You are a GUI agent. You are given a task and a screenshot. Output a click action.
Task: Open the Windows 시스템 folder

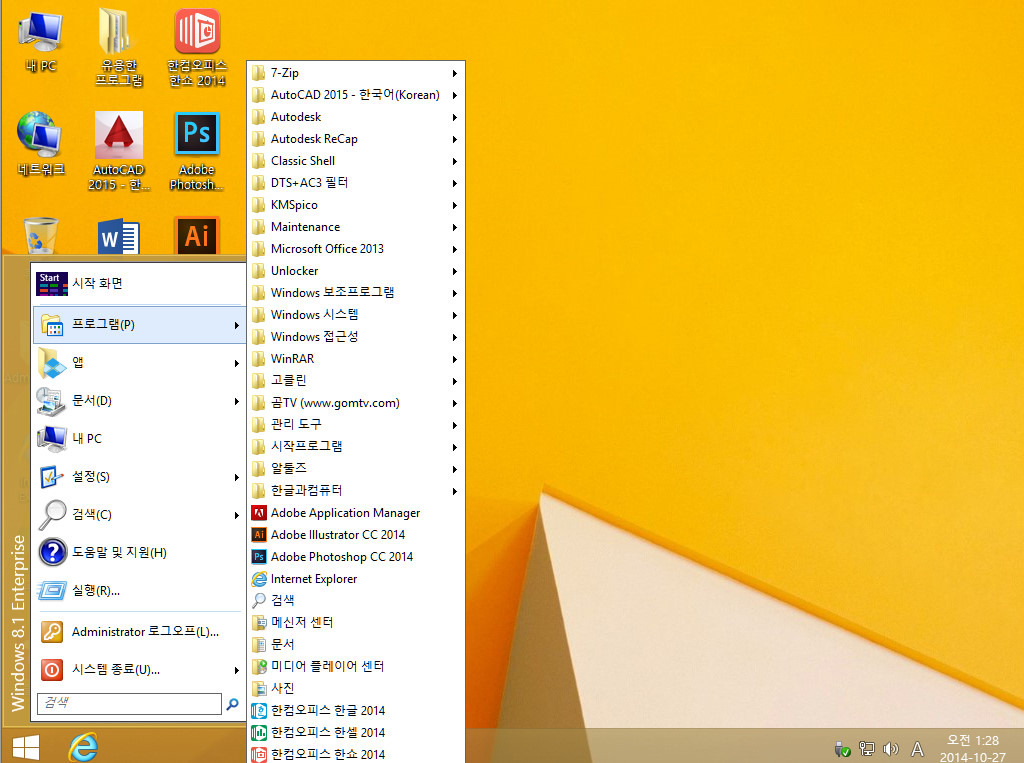[356, 315]
